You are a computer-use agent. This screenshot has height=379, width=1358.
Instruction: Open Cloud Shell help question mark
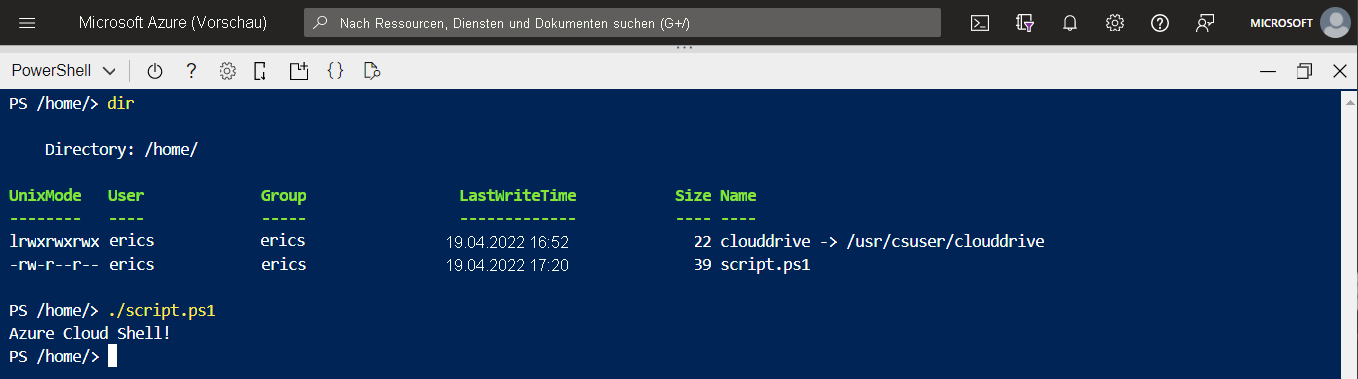[191, 71]
